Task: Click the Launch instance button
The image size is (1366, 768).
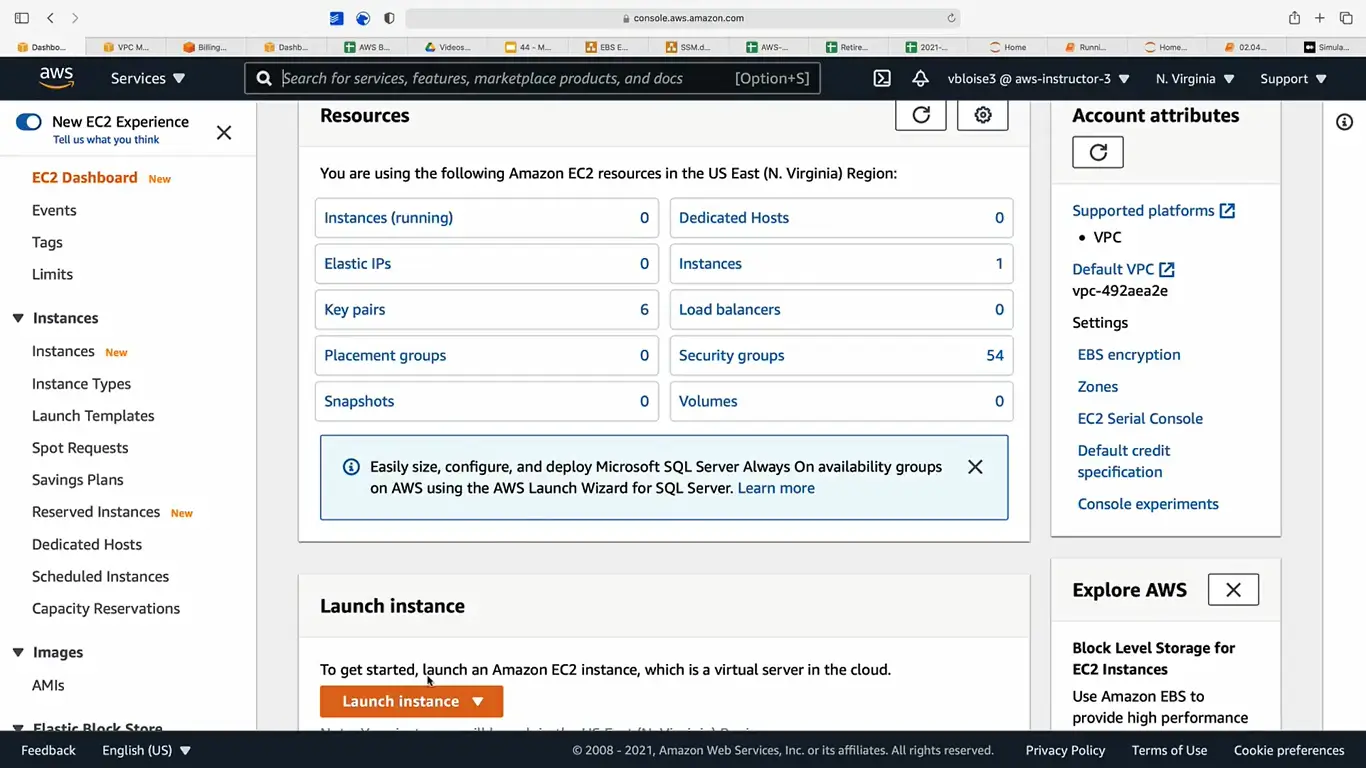Action: pos(411,701)
